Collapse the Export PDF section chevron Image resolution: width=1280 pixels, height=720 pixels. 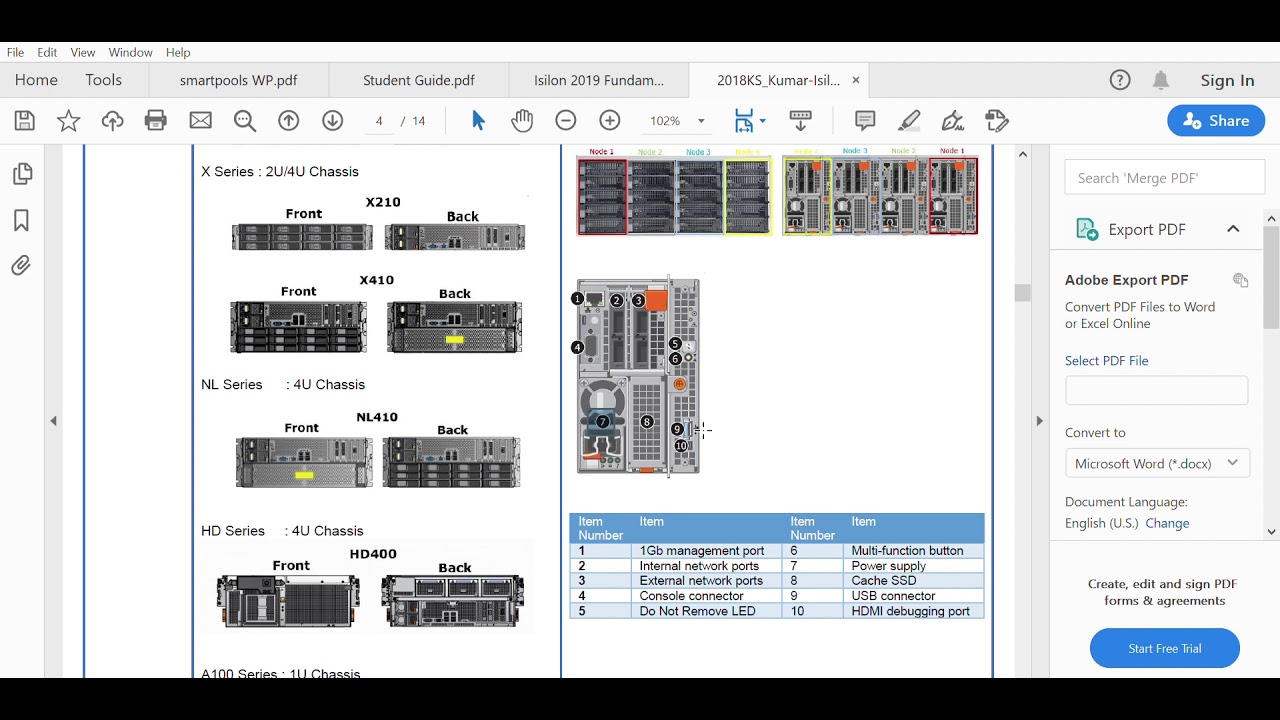[x=1233, y=229]
